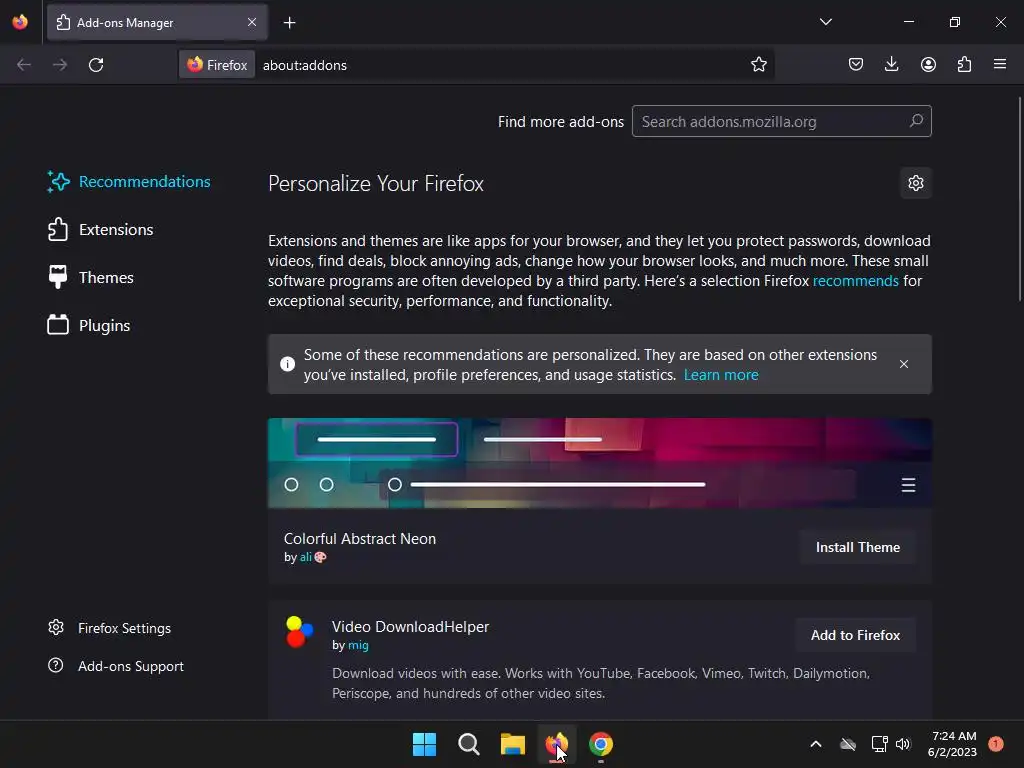The image size is (1024, 768).
Task: Open the new tab button
Action: click(x=289, y=23)
